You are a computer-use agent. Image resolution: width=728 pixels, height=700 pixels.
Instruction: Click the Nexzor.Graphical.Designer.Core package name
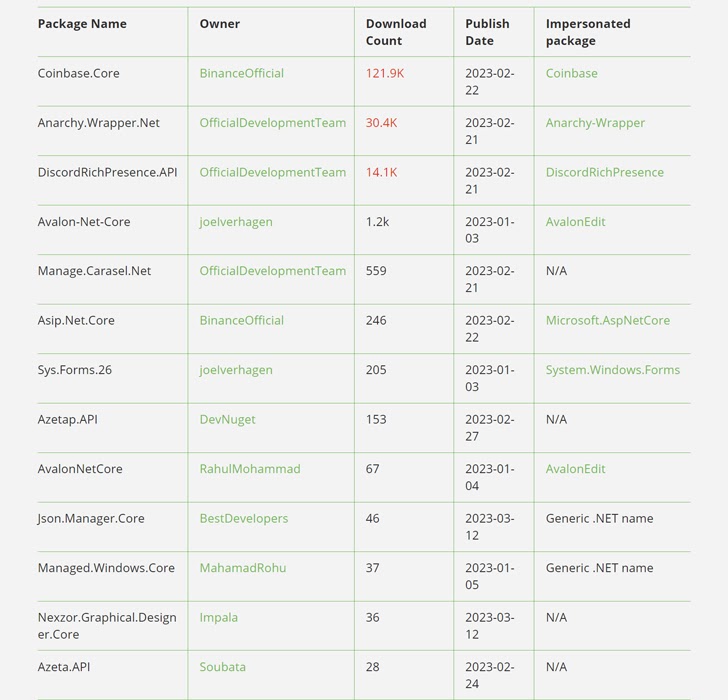(x=106, y=625)
